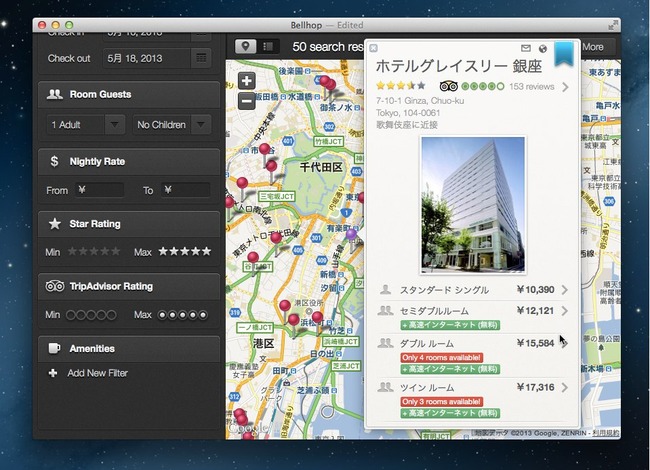Select the ¥17,316 twin room row
The image size is (650, 470).
(x=473, y=399)
